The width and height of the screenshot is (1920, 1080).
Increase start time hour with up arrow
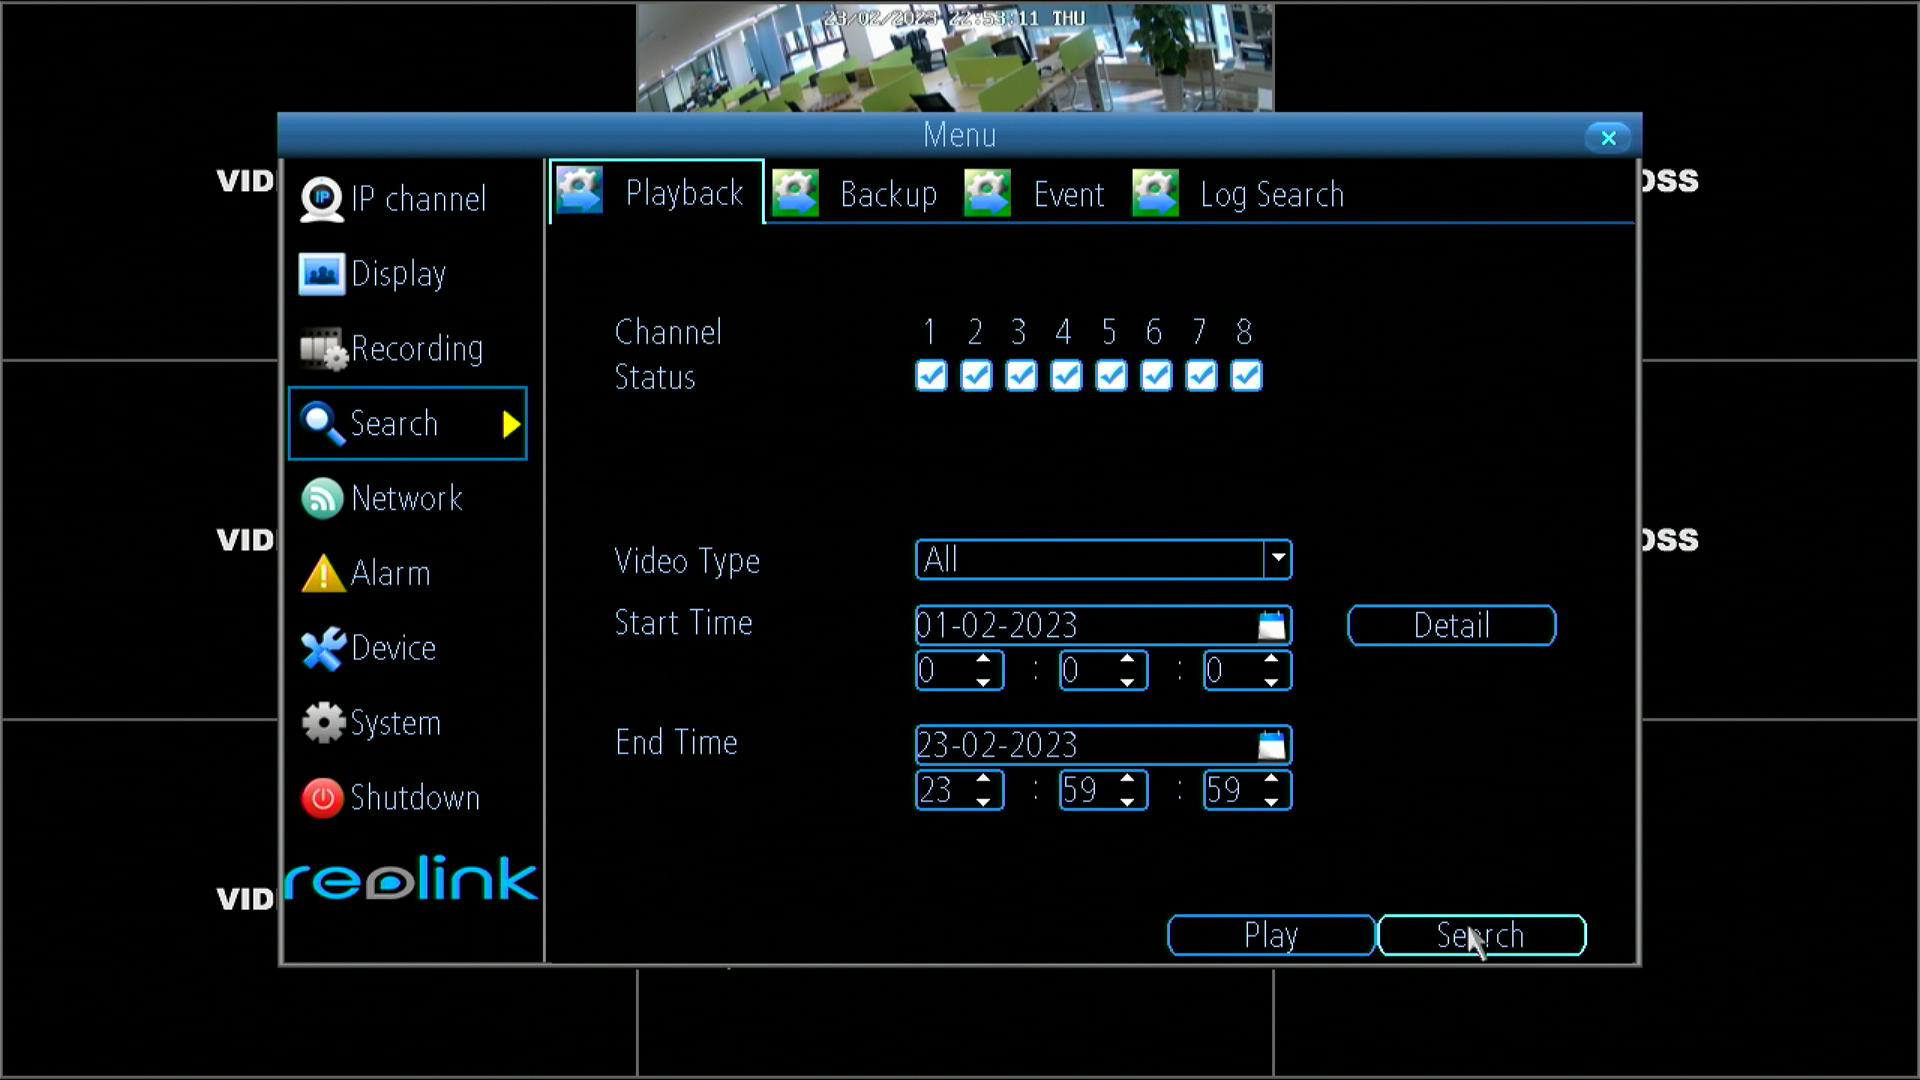984,660
